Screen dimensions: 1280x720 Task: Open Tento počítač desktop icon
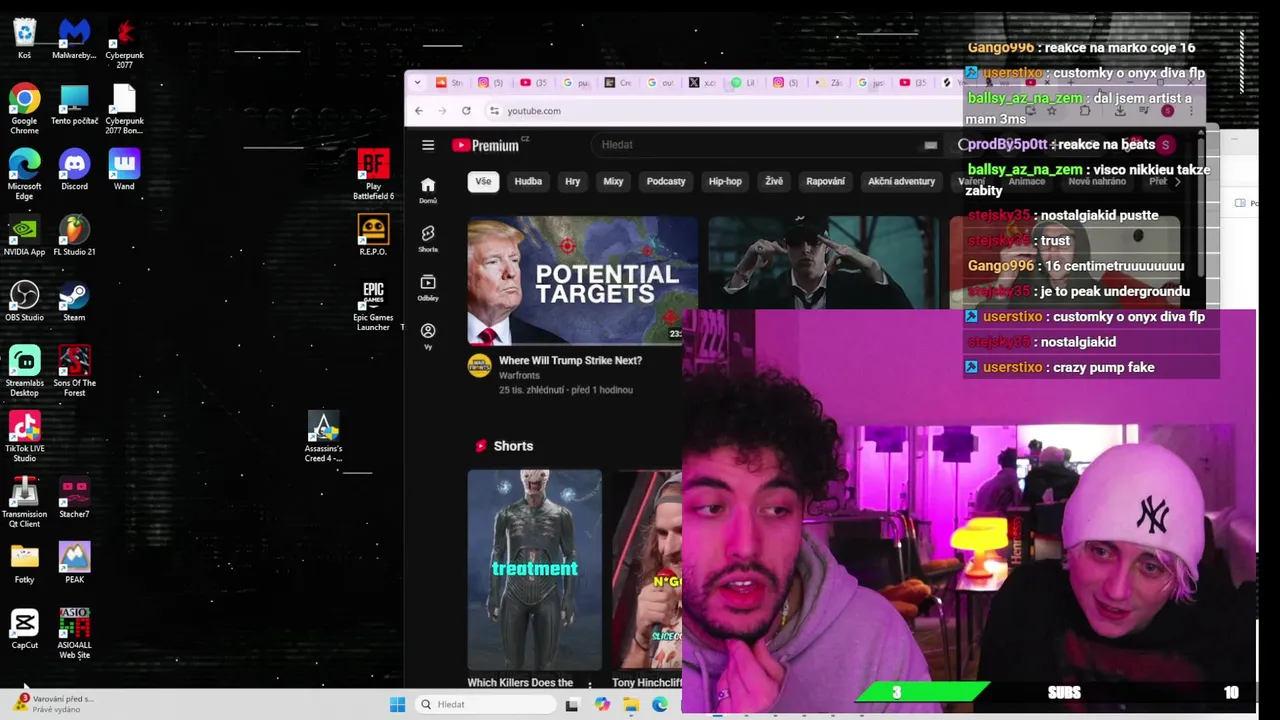coord(74,105)
